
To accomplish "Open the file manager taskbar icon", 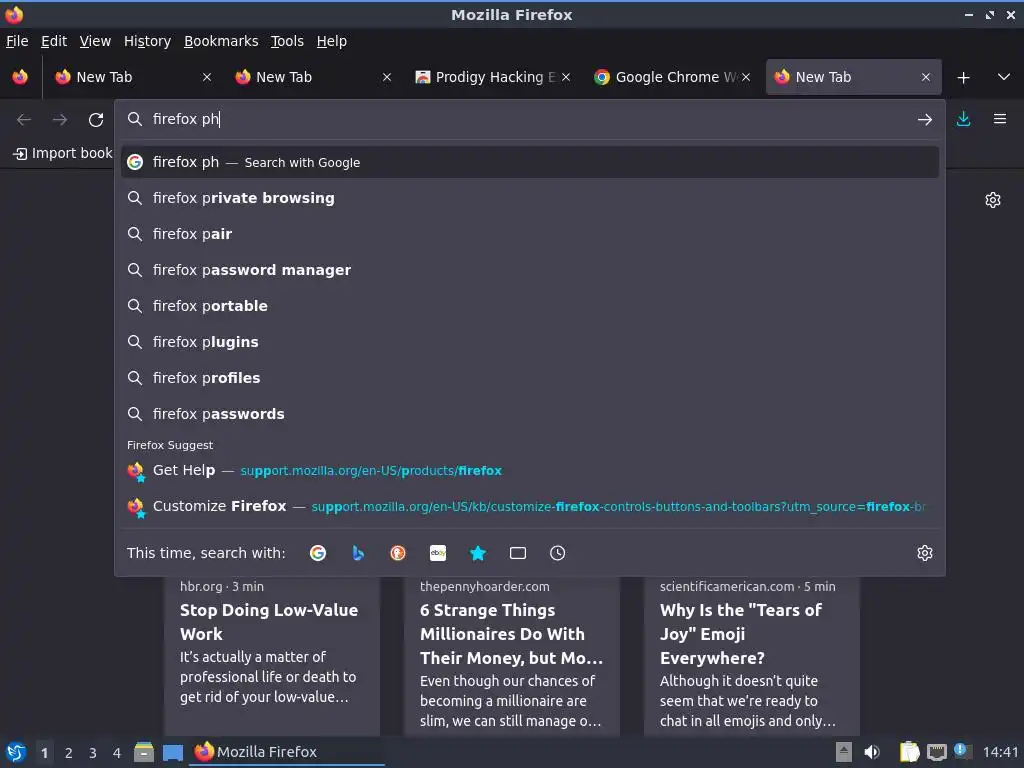I will [144, 752].
